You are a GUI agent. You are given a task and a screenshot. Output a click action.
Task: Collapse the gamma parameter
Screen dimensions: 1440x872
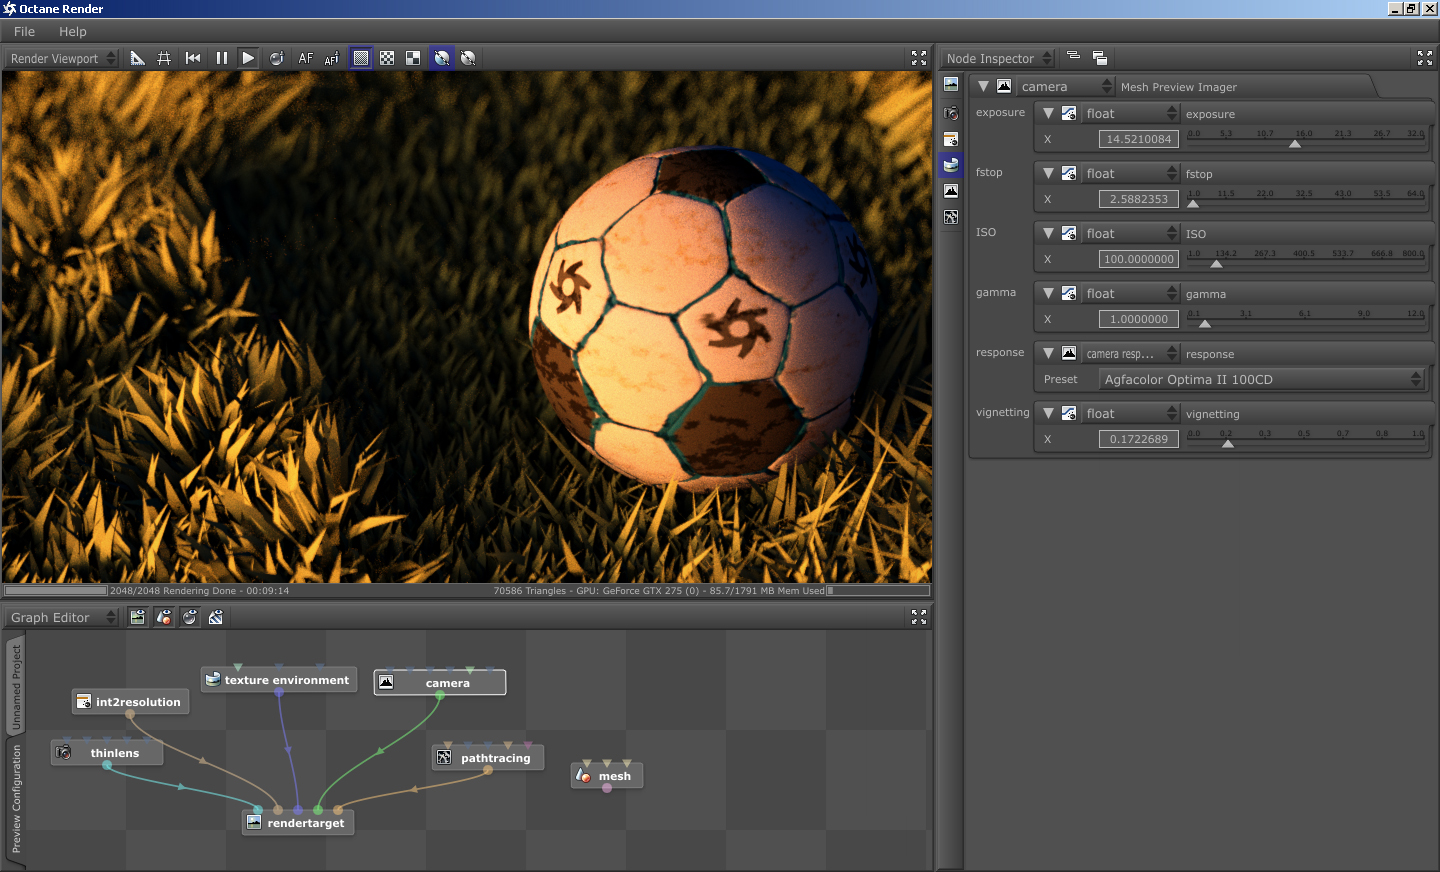coord(1048,293)
